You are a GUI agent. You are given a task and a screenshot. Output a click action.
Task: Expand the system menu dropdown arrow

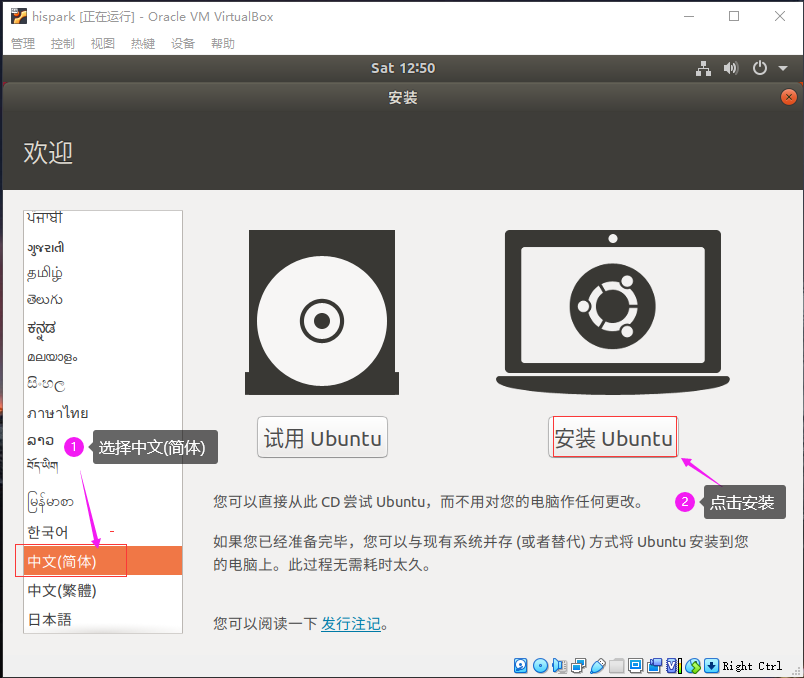pyautogui.click(x=783, y=68)
